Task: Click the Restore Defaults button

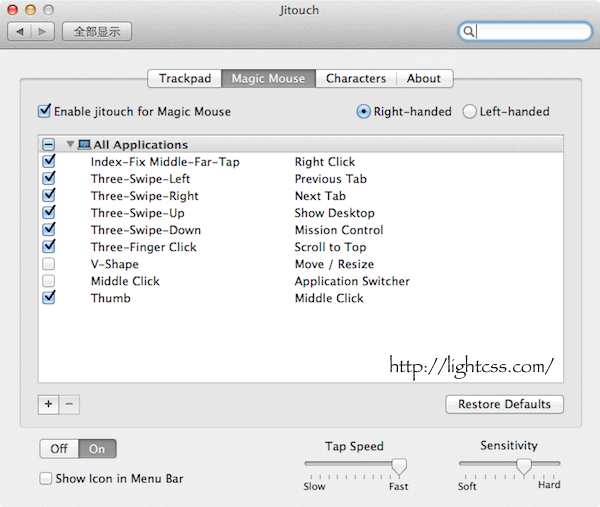Action: coord(504,404)
